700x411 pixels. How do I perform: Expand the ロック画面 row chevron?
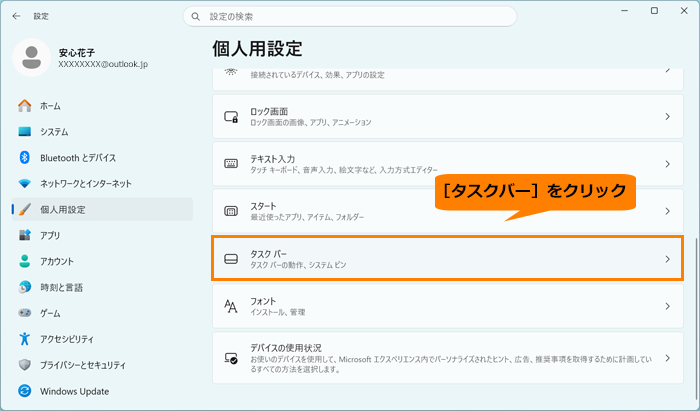667,116
